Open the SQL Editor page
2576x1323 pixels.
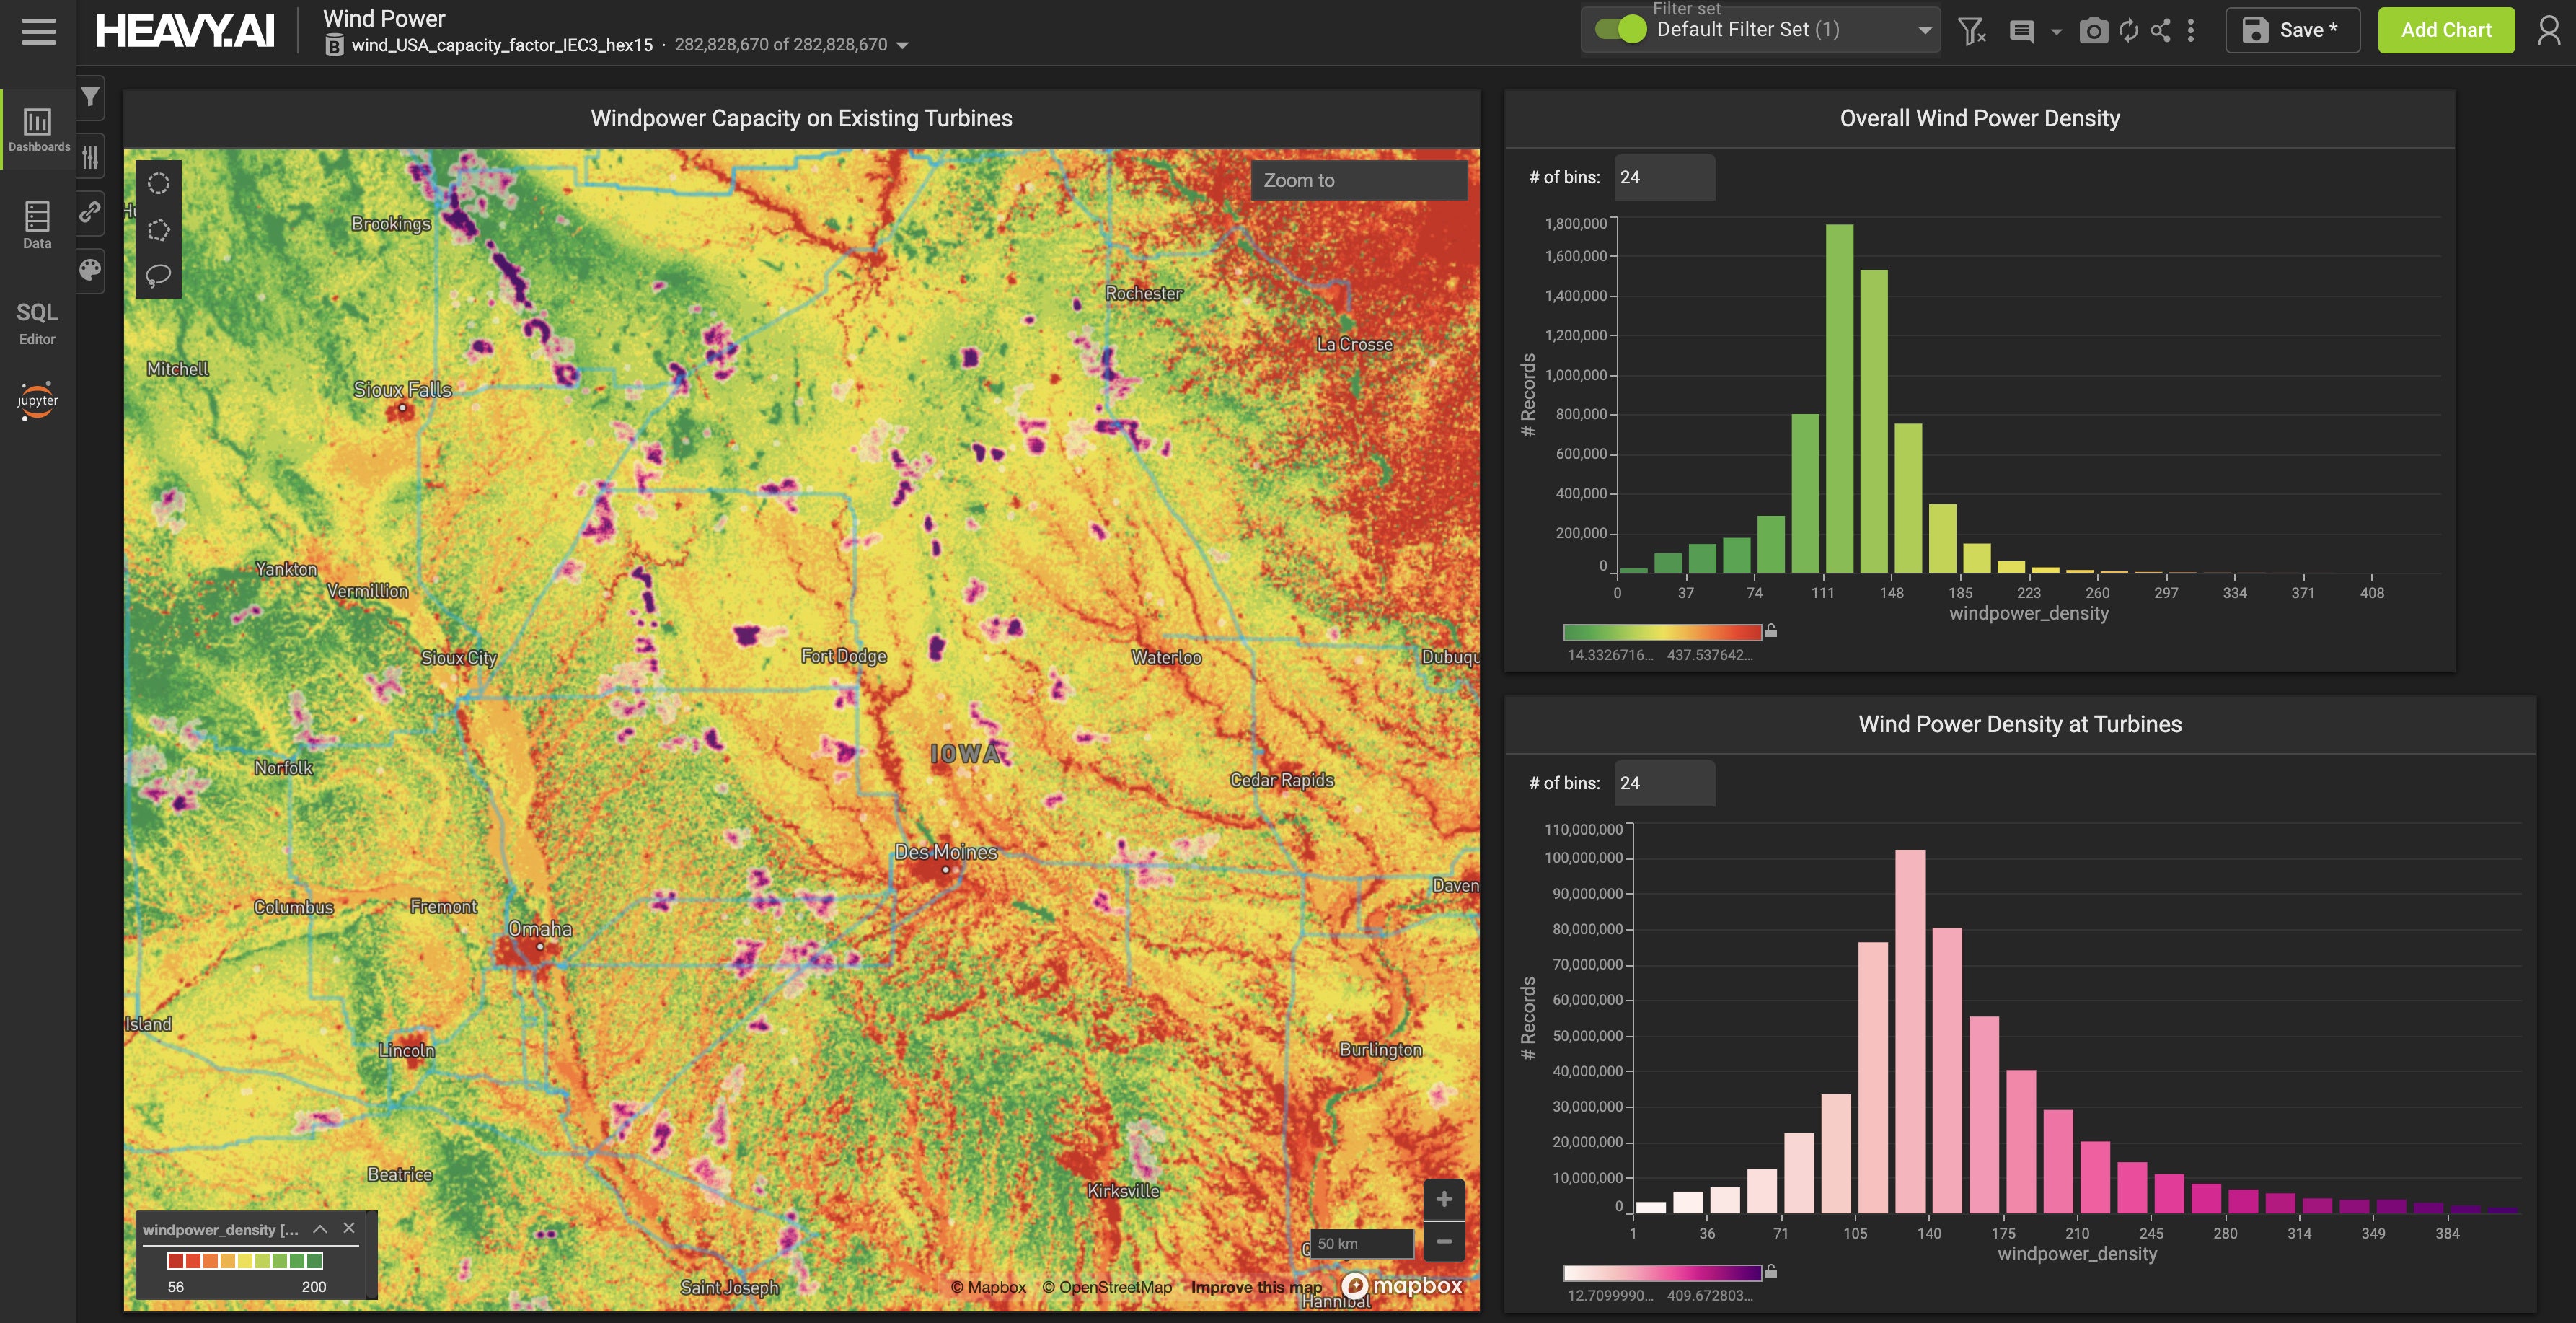[37, 323]
